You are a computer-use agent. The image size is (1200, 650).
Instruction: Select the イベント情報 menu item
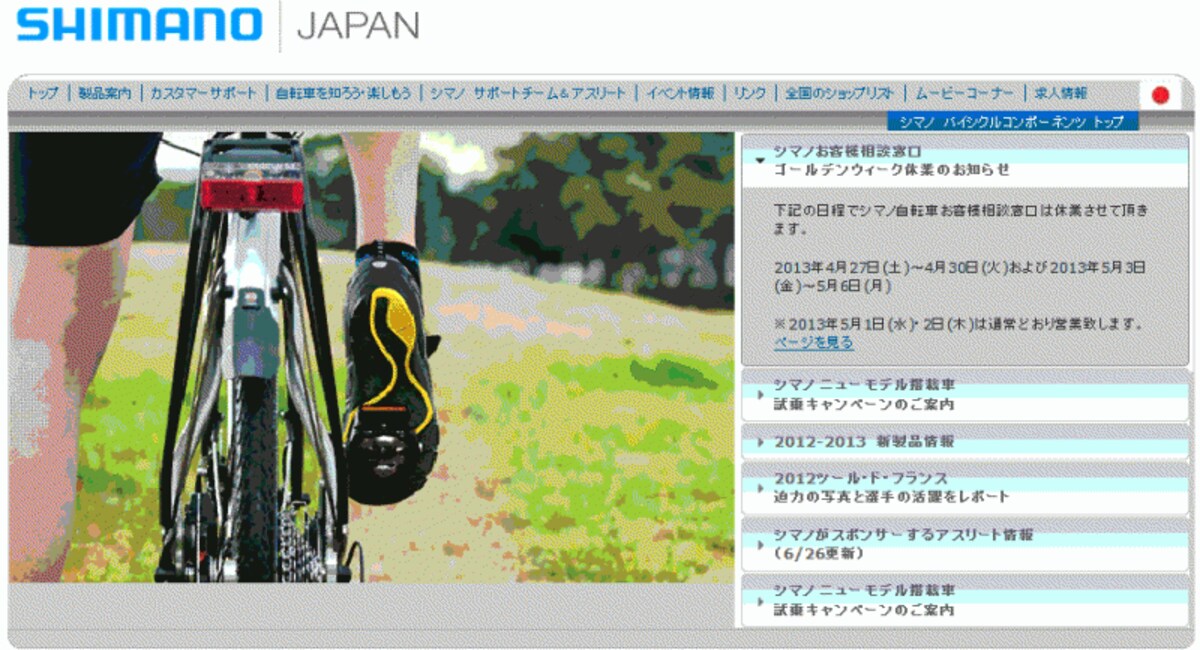[x=680, y=93]
